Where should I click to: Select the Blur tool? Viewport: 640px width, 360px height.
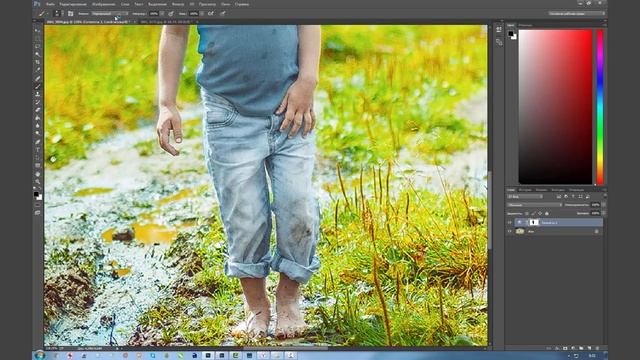(38, 126)
